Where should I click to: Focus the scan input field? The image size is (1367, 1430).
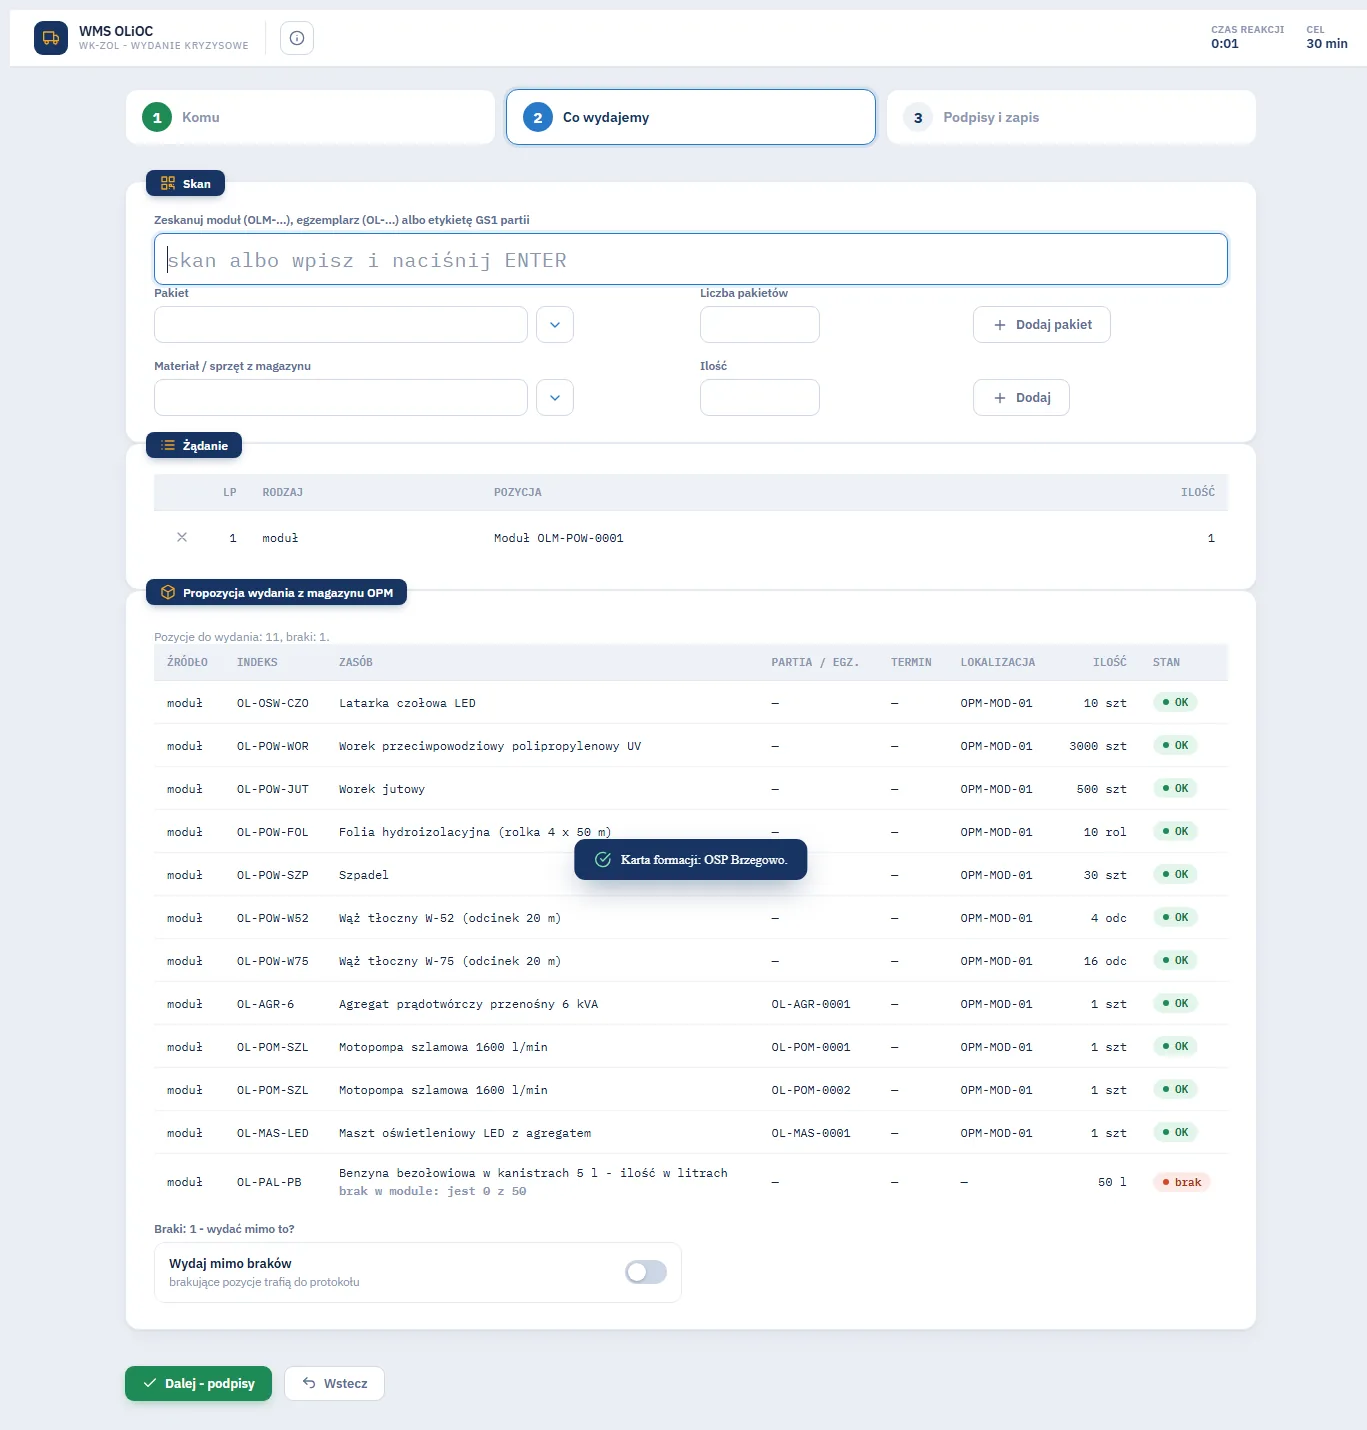point(691,260)
